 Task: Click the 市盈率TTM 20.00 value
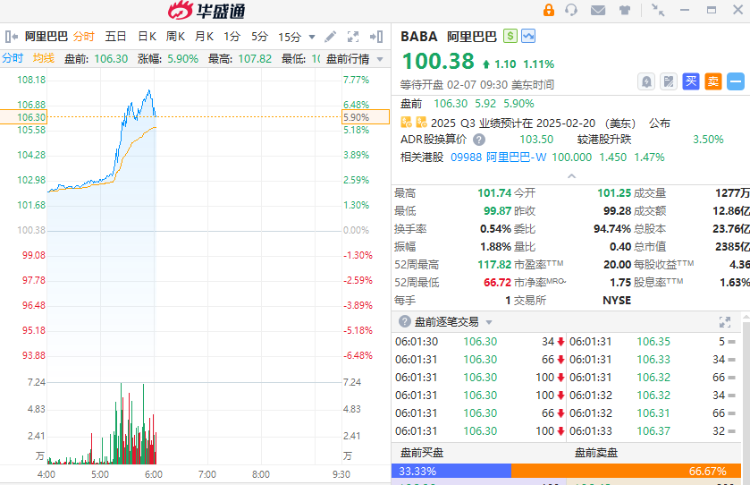(x=617, y=265)
